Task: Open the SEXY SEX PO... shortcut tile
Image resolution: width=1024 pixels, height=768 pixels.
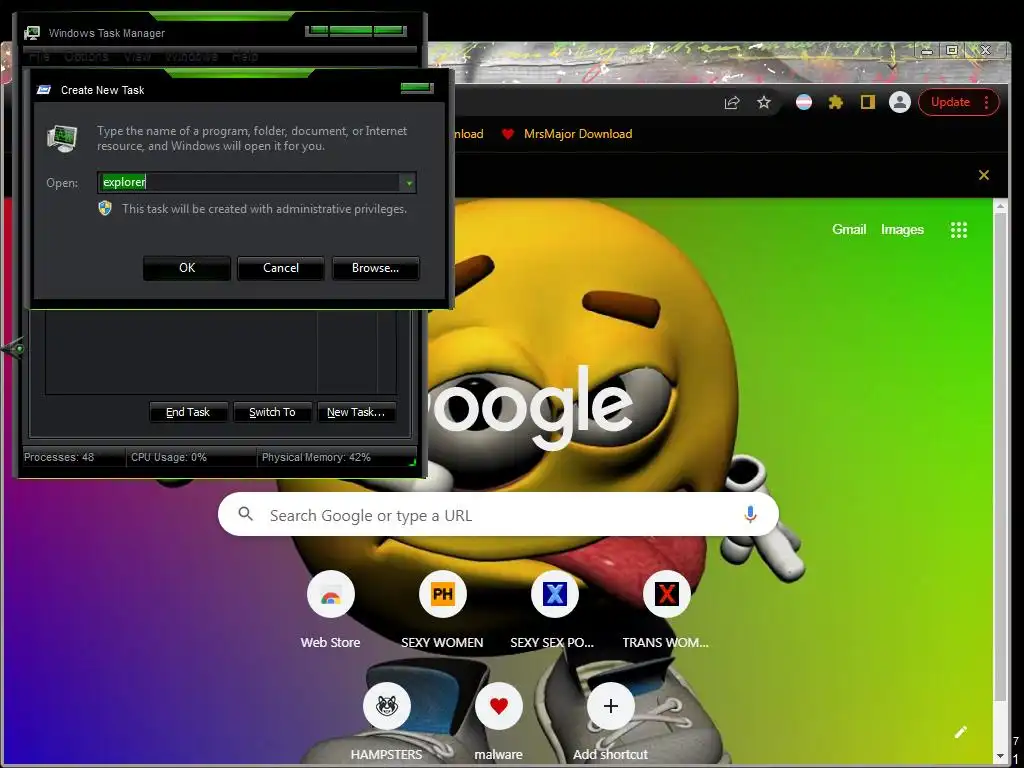Action: pyautogui.click(x=554, y=609)
